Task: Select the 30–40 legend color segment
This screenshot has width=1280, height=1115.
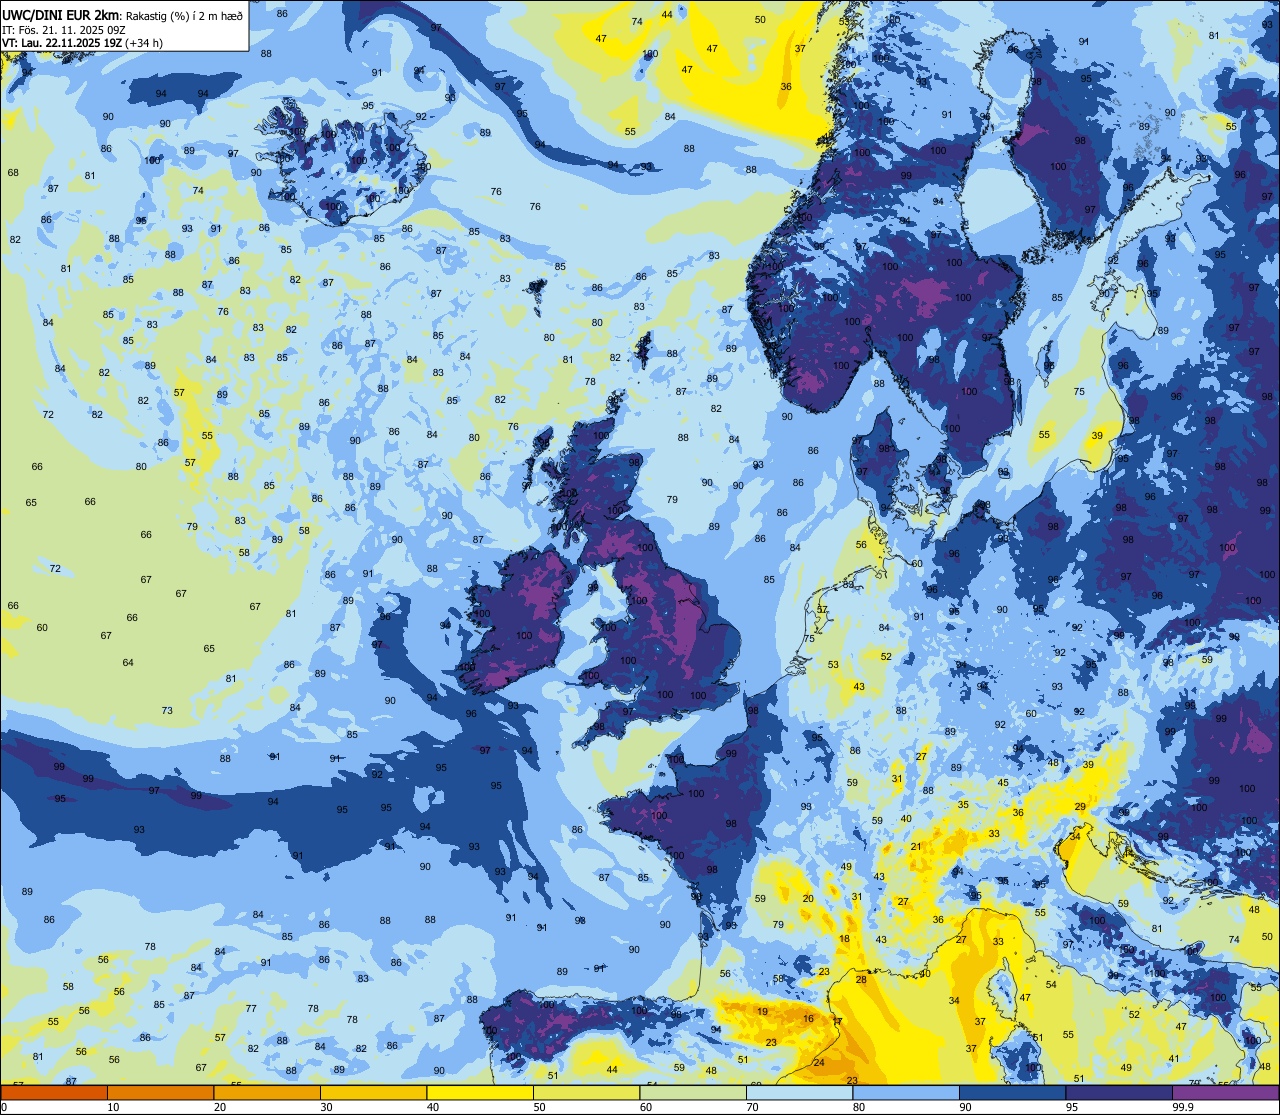Action: pos(373,1092)
